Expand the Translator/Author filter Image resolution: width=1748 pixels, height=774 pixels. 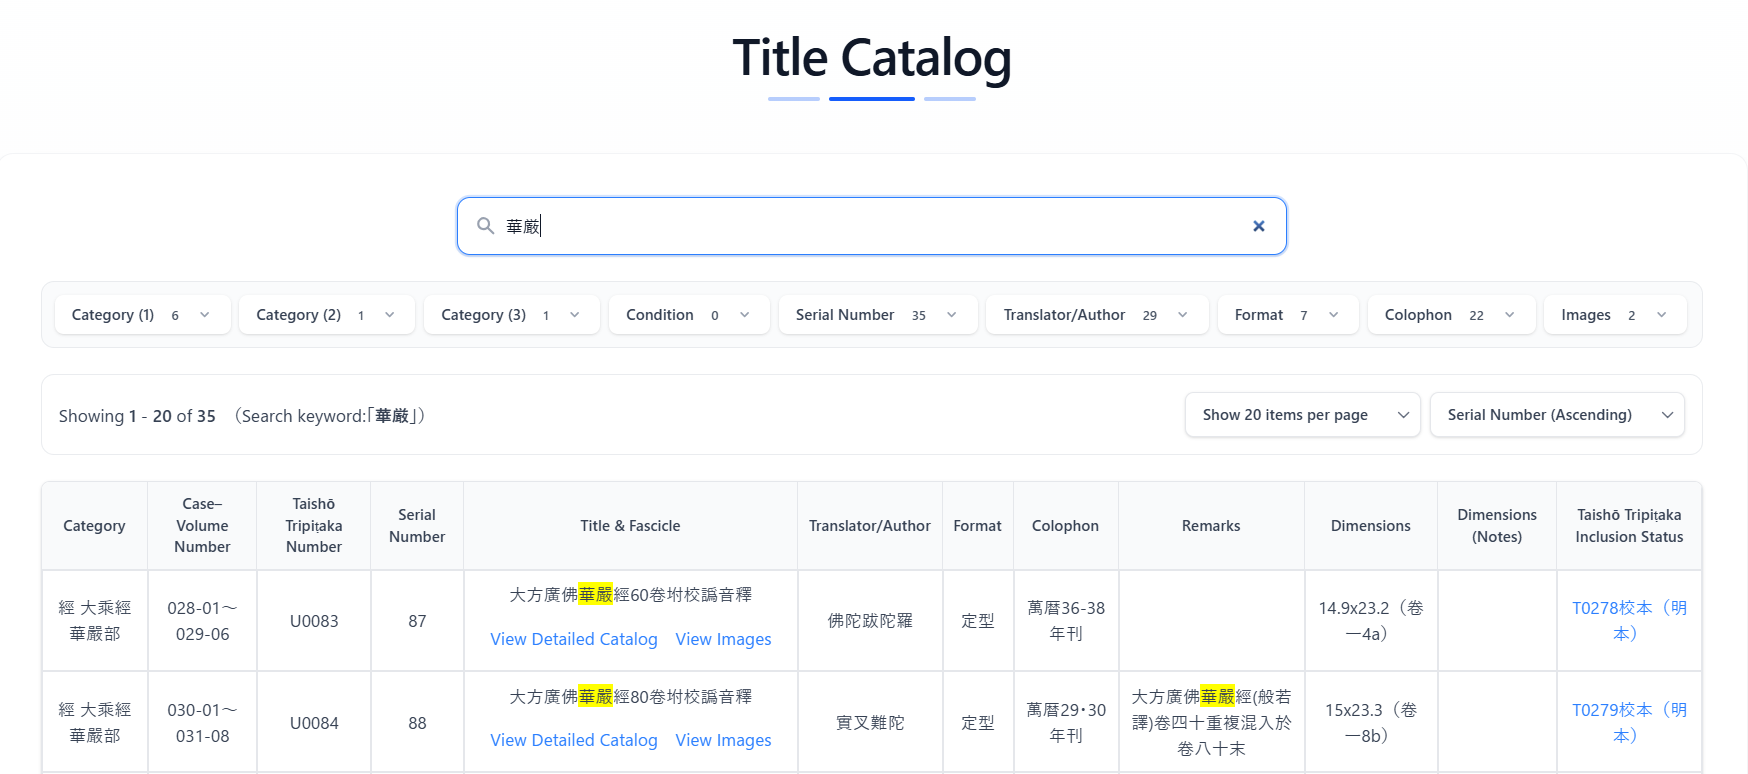click(1096, 315)
